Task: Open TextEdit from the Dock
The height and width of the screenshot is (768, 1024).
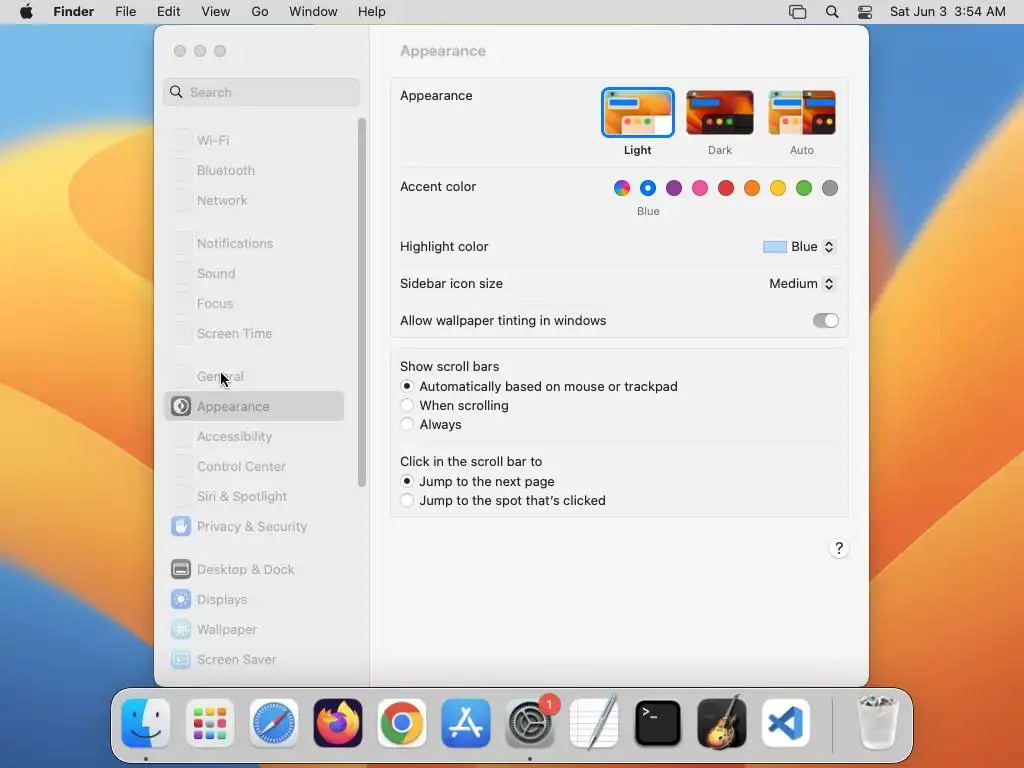Action: coord(594,723)
